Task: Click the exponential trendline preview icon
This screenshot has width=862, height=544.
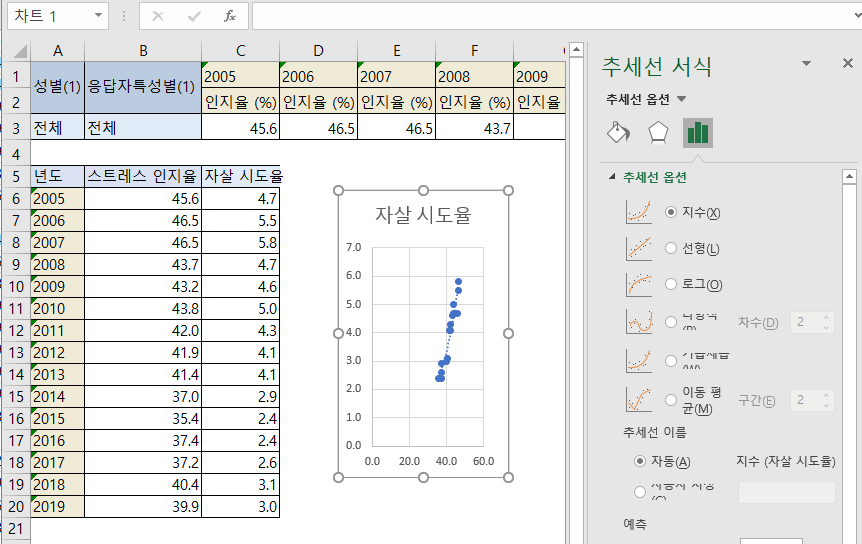Action: pyautogui.click(x=639, y=212)
